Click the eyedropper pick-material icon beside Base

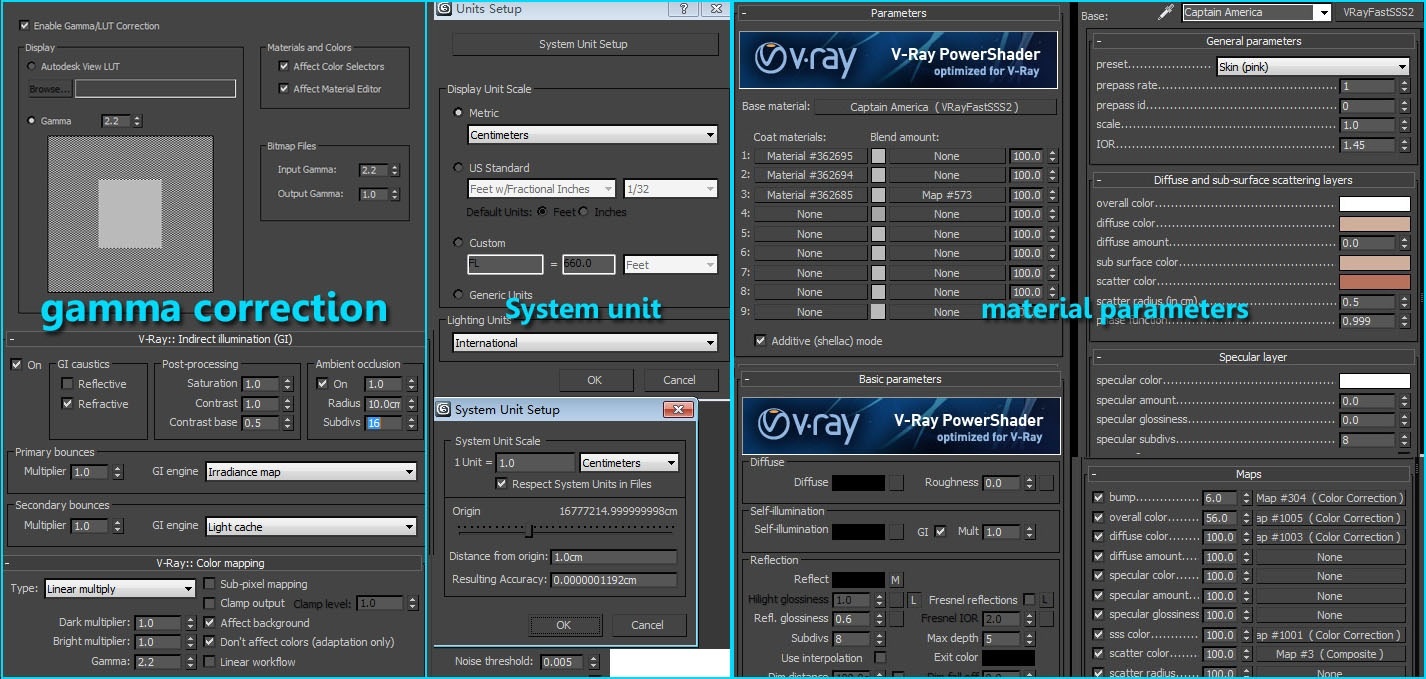(1165, 13)
